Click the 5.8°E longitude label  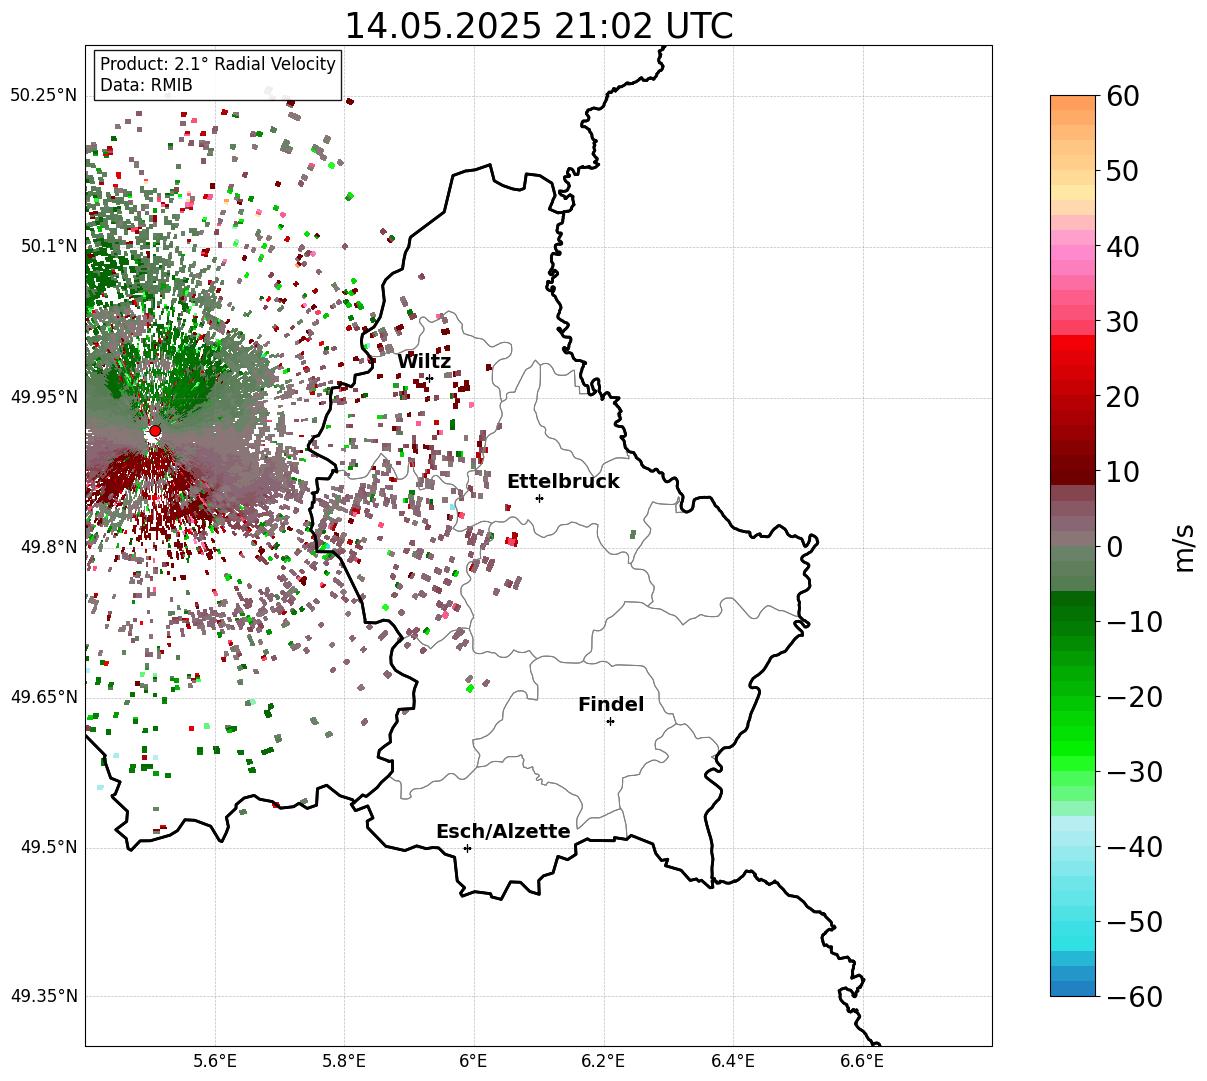tap(345, 1060)
